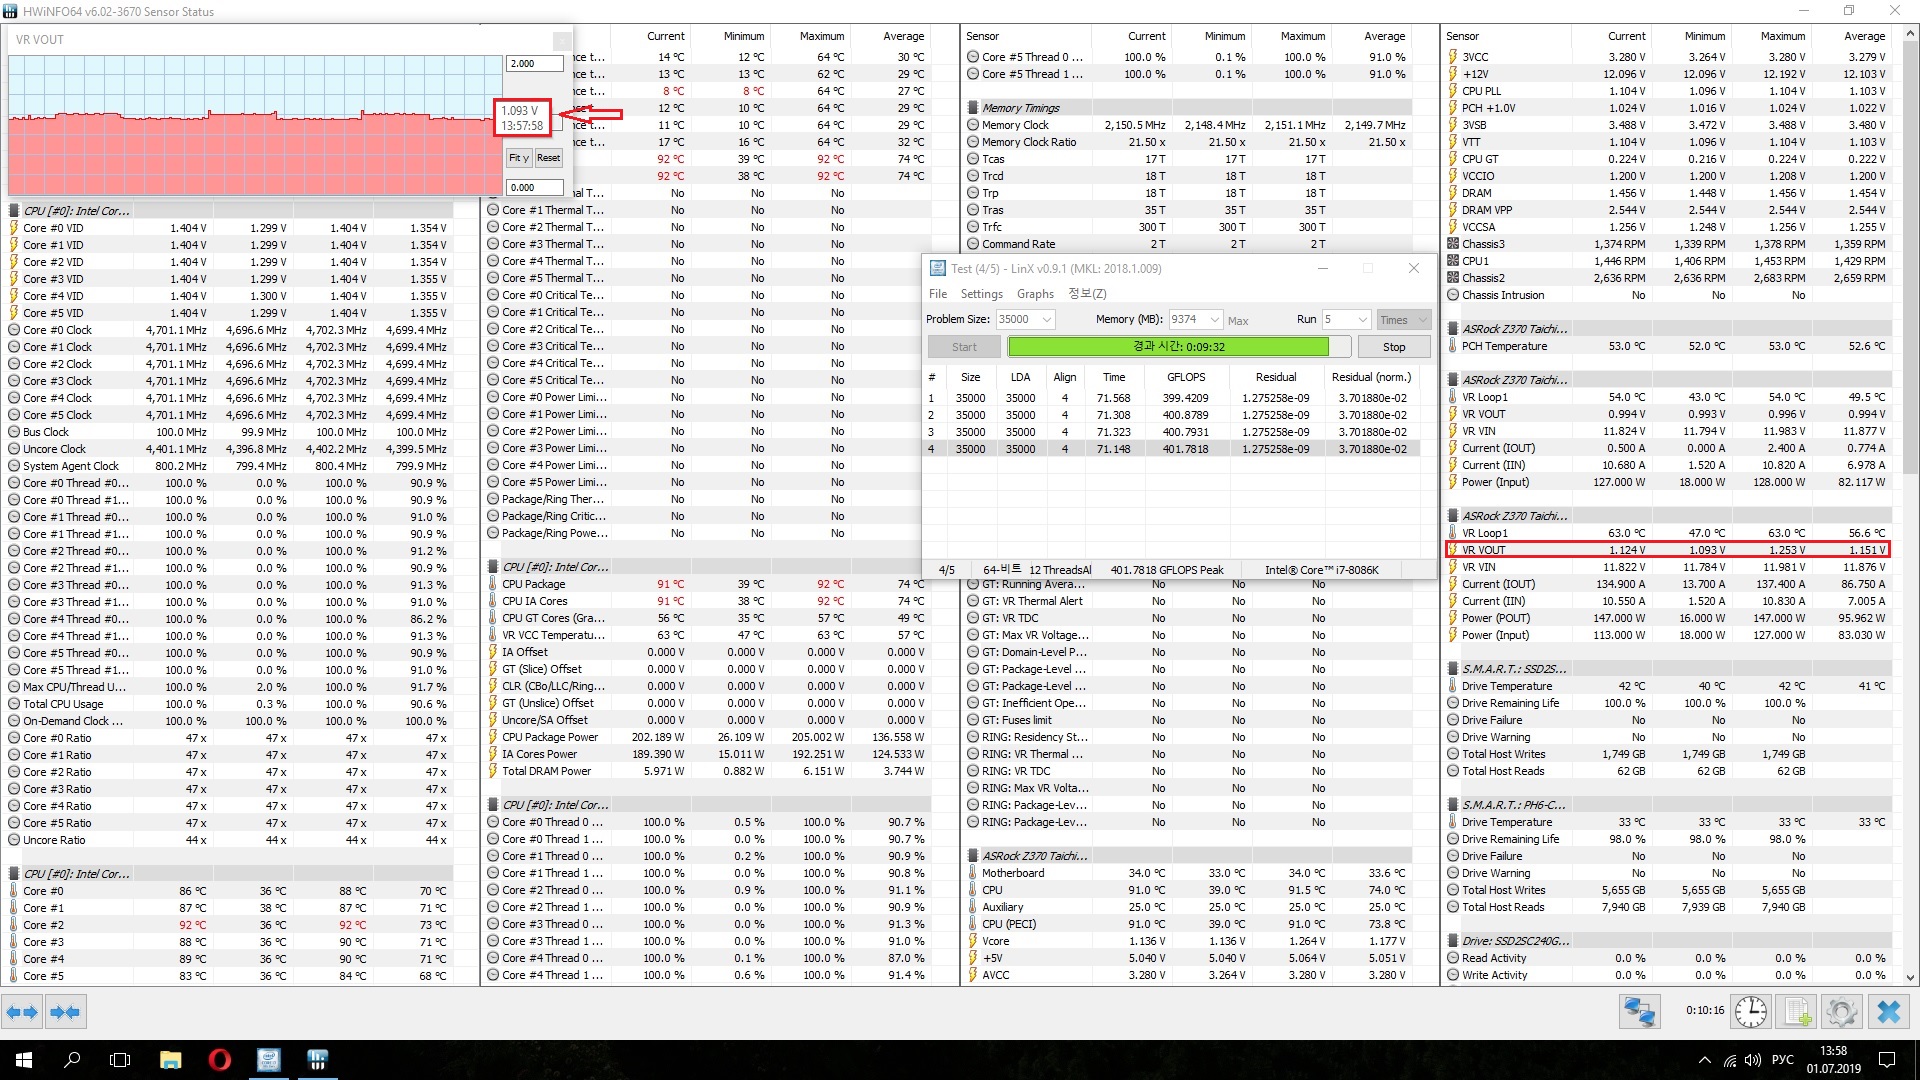The width and height of the screenshot is (1920, 1080).
Task: Open the Run count dropdown in LinX
Action: pos(1361,320)
